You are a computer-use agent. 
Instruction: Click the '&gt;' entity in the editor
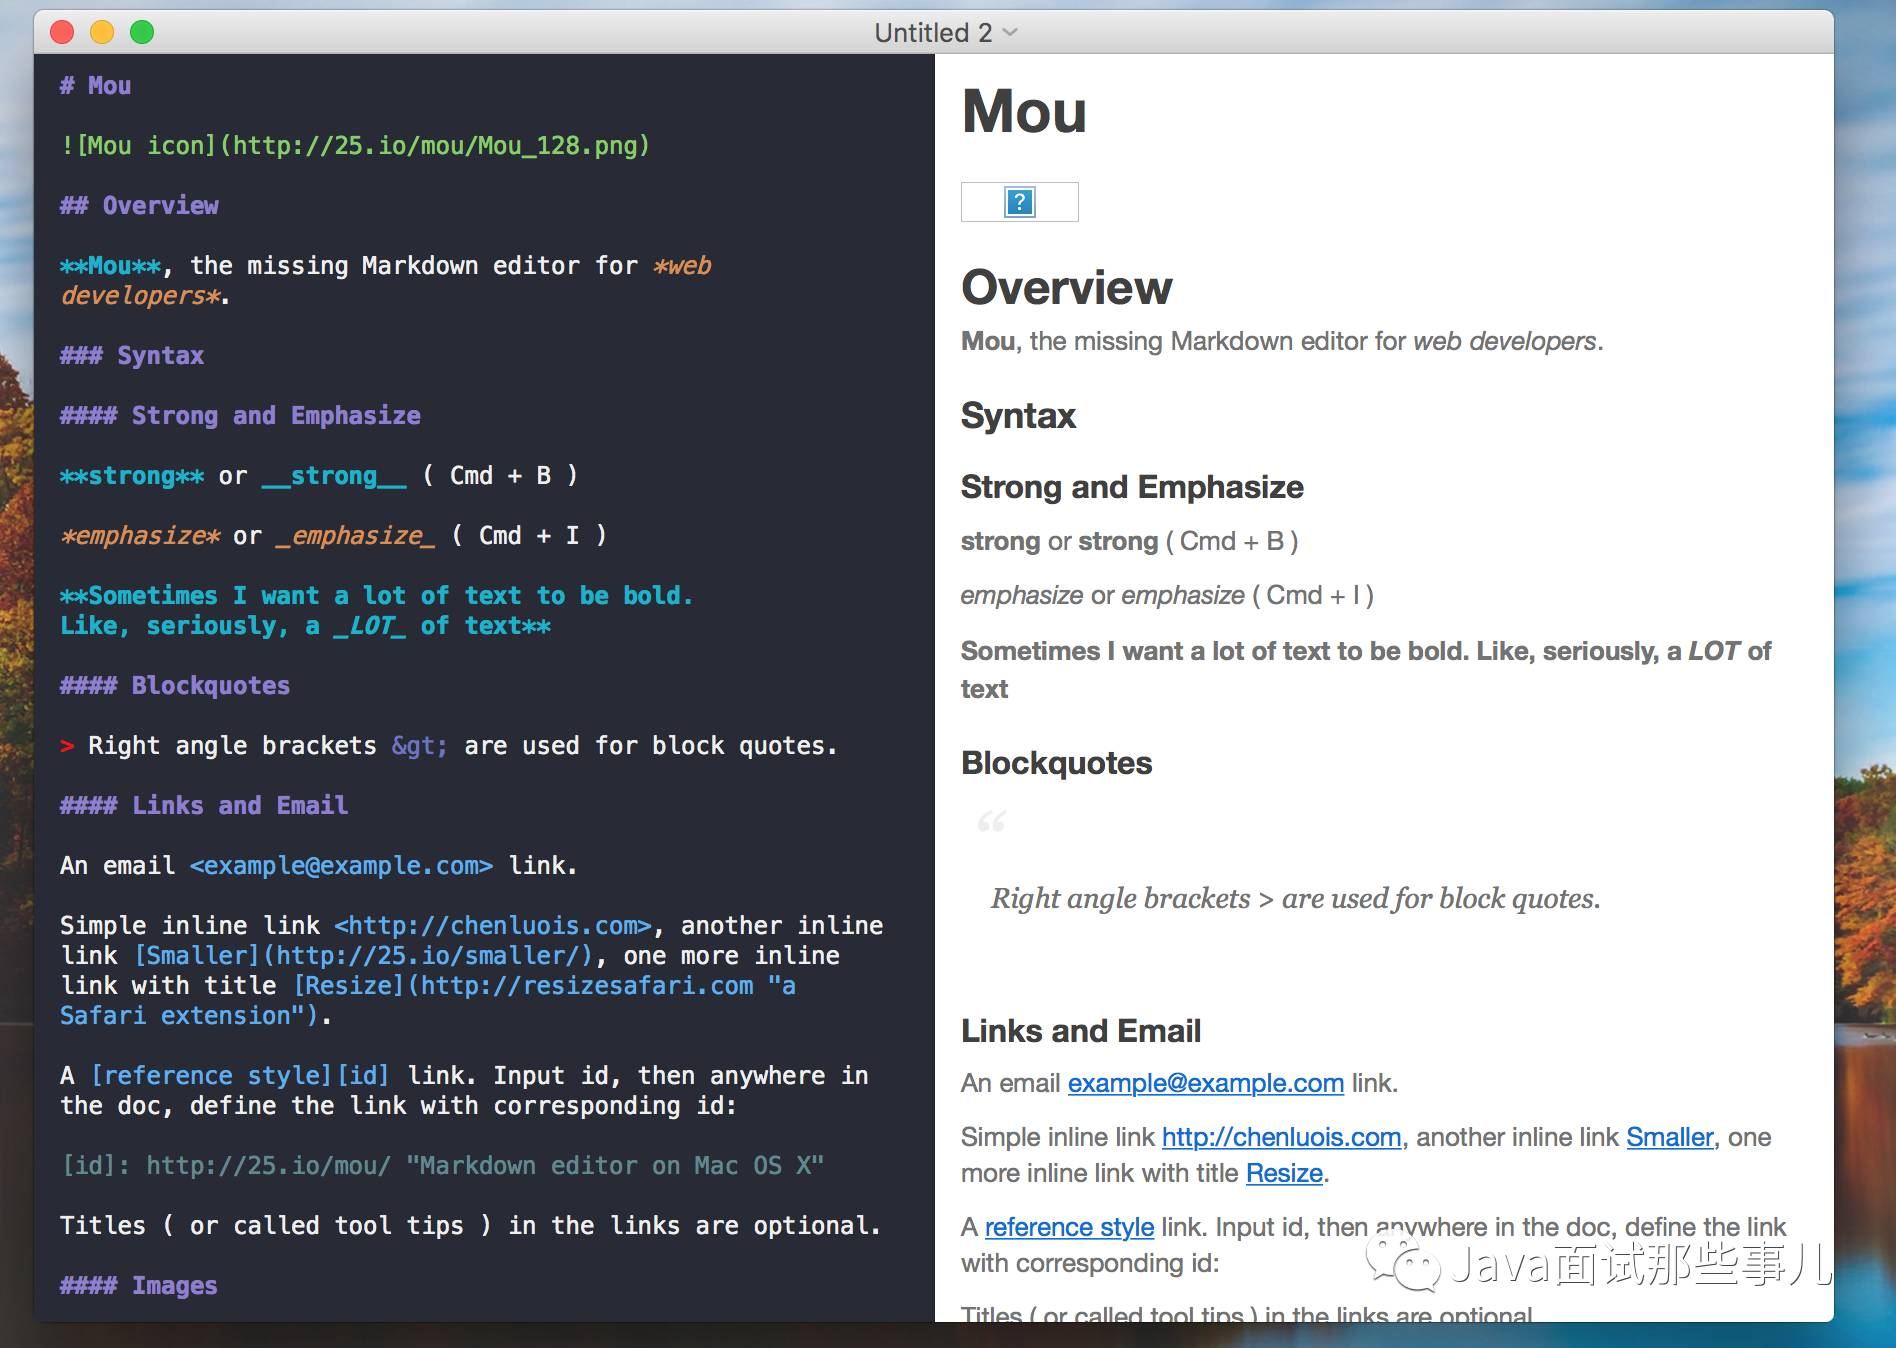420,746
